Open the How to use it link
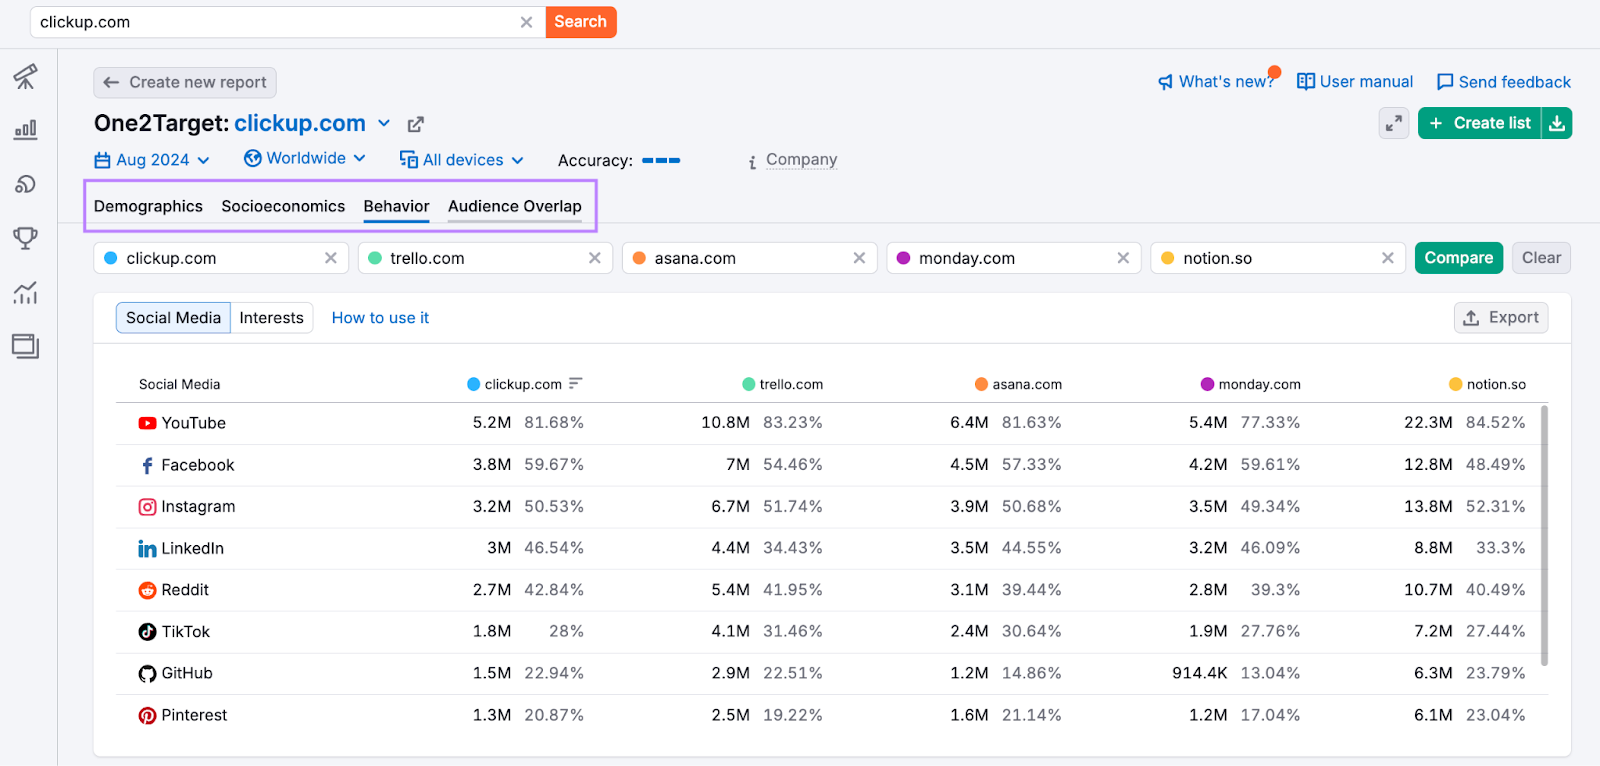 [x=380, y=318]
